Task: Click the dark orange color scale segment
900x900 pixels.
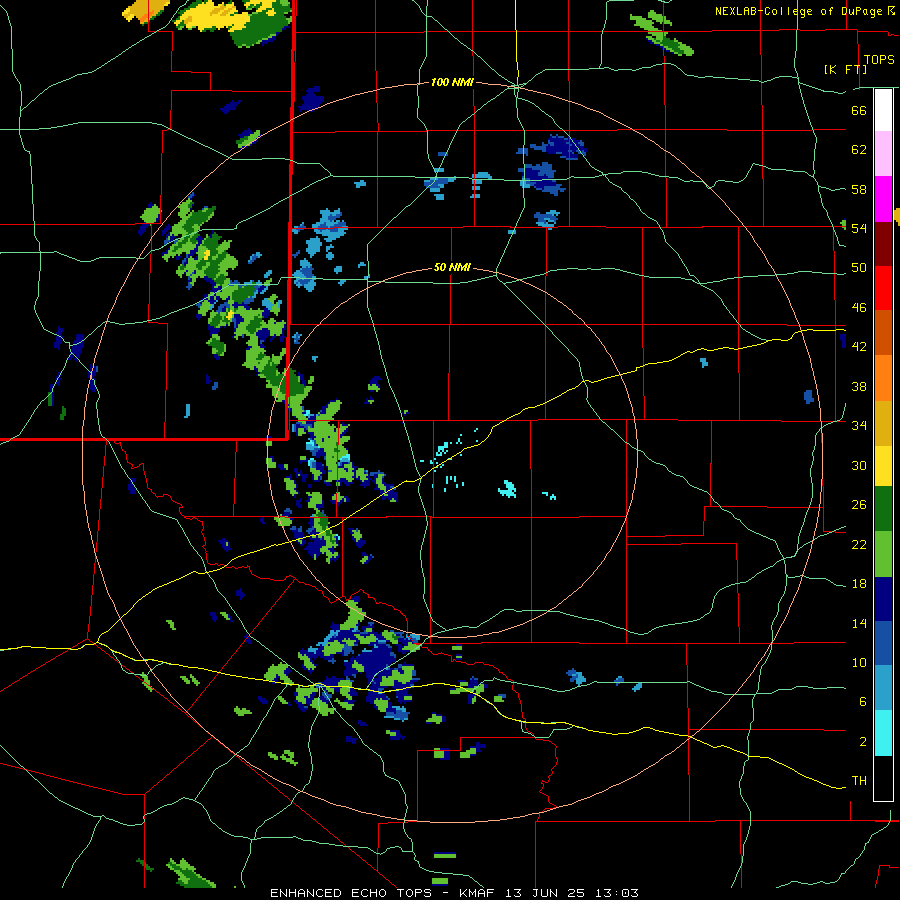Action: pos(883,333)
